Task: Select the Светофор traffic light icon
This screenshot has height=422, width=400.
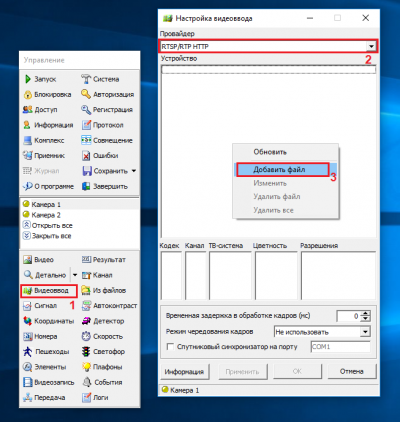Action: click(86, 352)
